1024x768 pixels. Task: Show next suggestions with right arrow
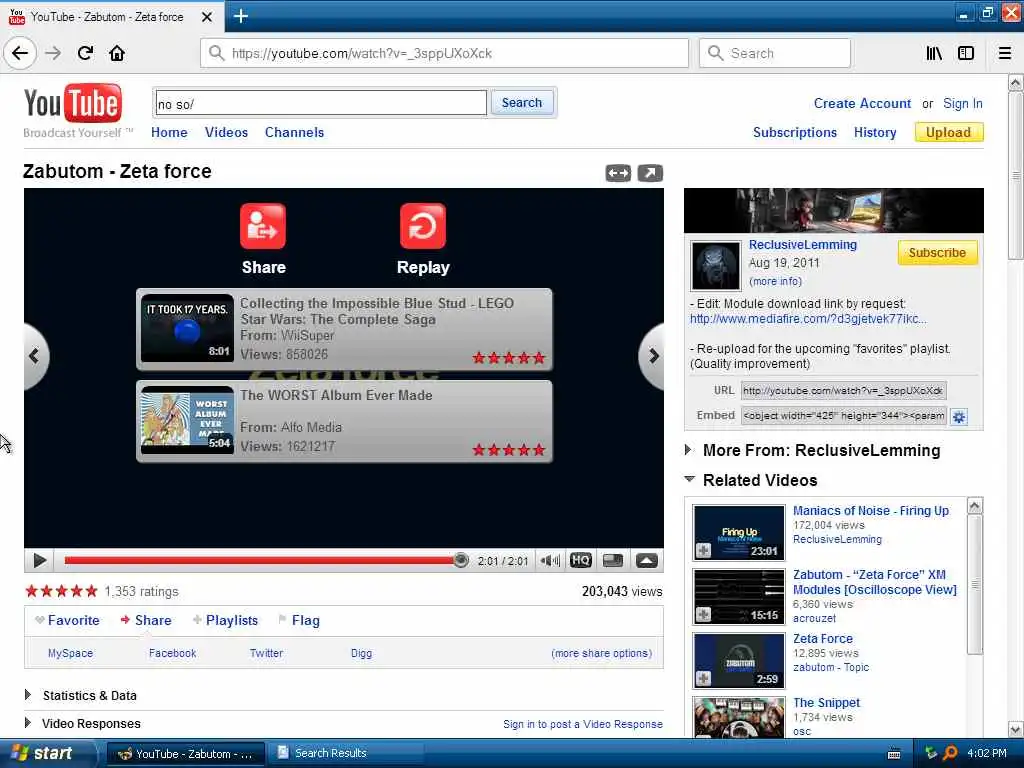652,356
